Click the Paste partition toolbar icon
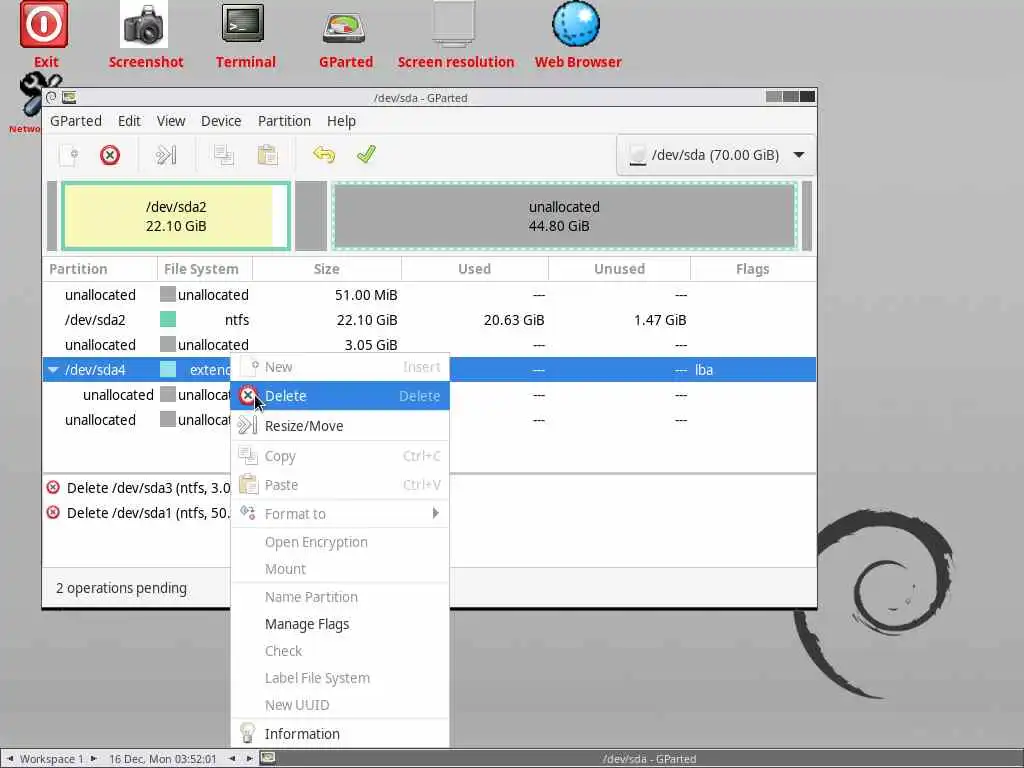1024x768 pixels. click(267, 155)
